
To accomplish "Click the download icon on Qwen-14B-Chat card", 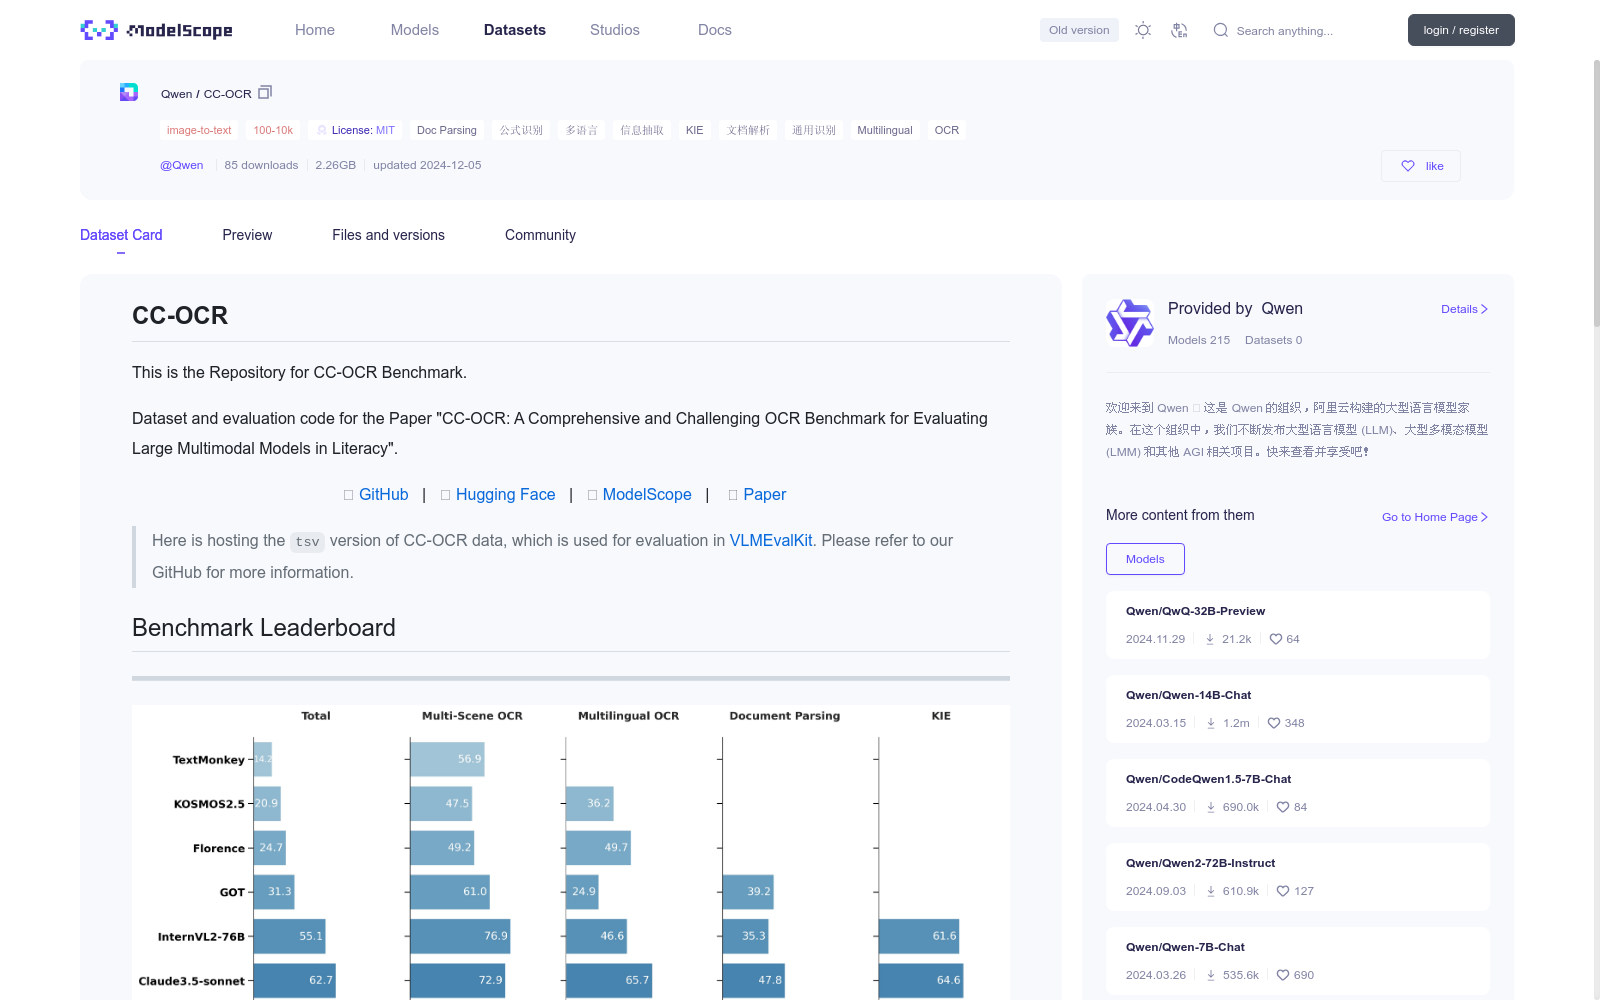I will click(1211, 723).
